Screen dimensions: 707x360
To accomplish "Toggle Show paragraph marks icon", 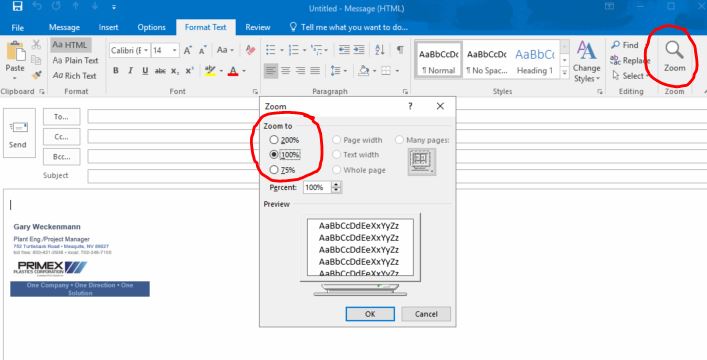I will pos(400,50).
